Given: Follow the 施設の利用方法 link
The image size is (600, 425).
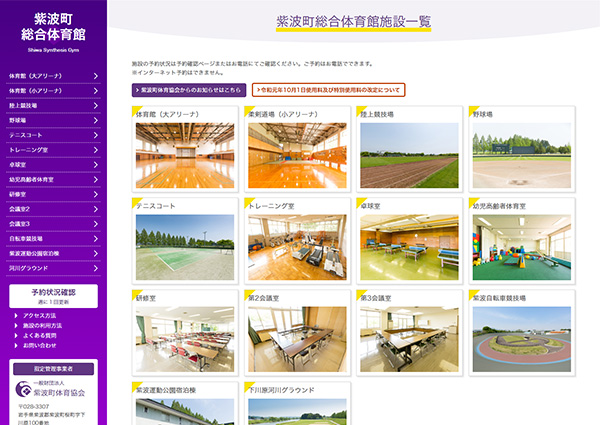Looking at the screenshot, I should pos(42,326).
